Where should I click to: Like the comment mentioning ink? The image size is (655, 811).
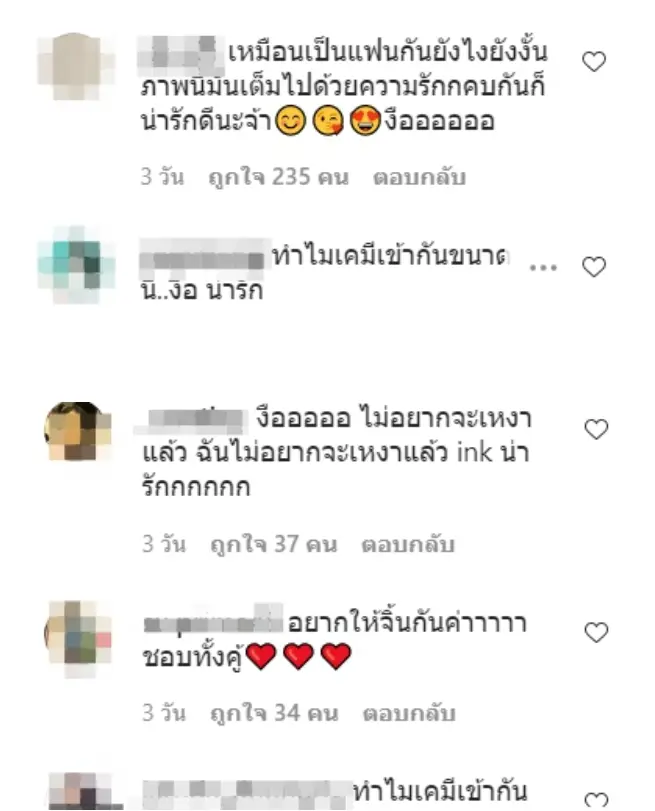tap(596, 429)
